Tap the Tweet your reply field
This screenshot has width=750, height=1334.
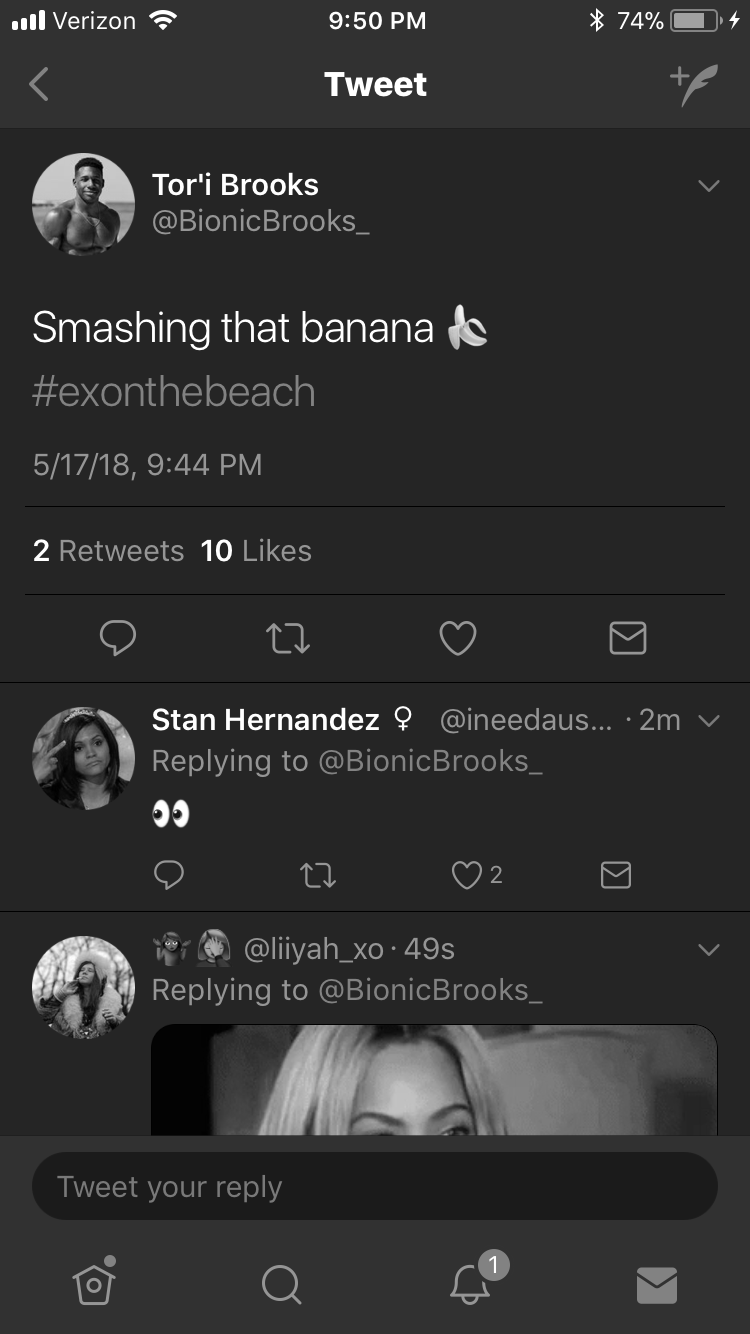pyautogui.click(x=375, y=1187)
